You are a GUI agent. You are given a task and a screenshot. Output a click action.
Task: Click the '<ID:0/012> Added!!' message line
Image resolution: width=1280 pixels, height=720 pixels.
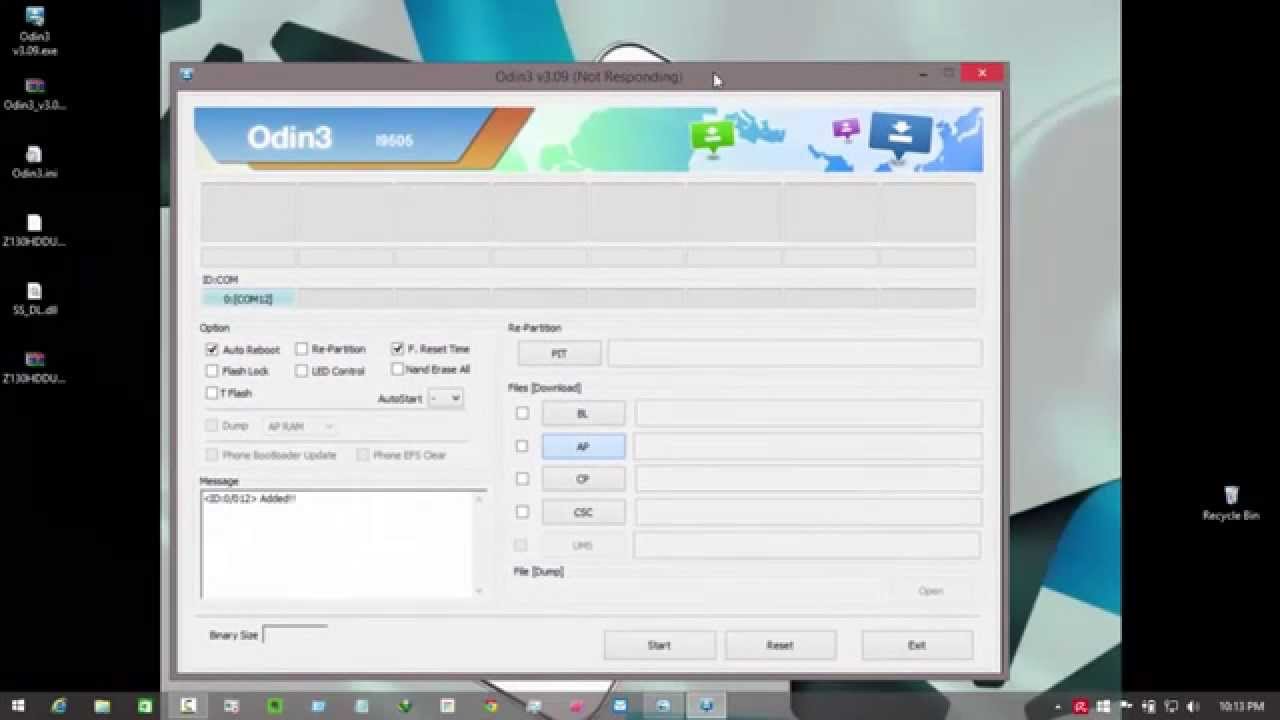click(250, 498)
